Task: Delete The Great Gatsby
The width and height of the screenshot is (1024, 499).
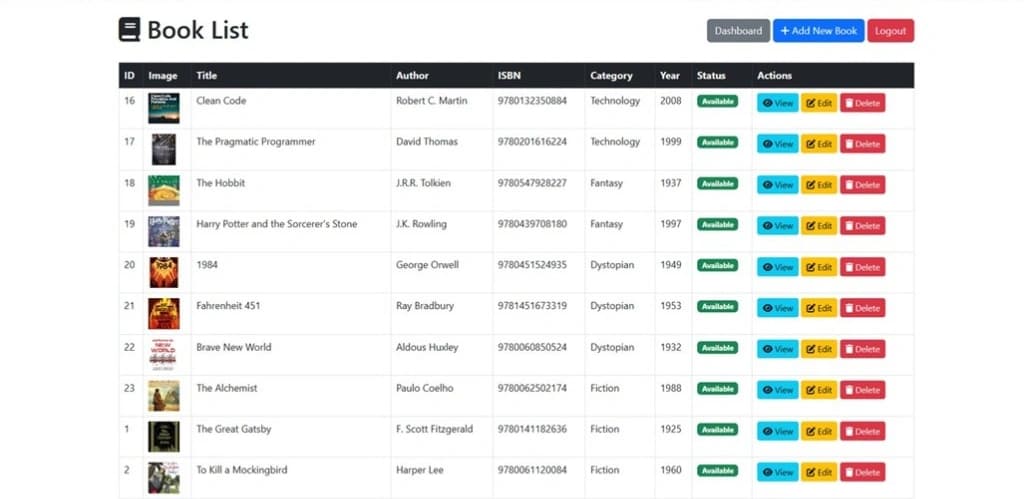Action: [862, 431]
